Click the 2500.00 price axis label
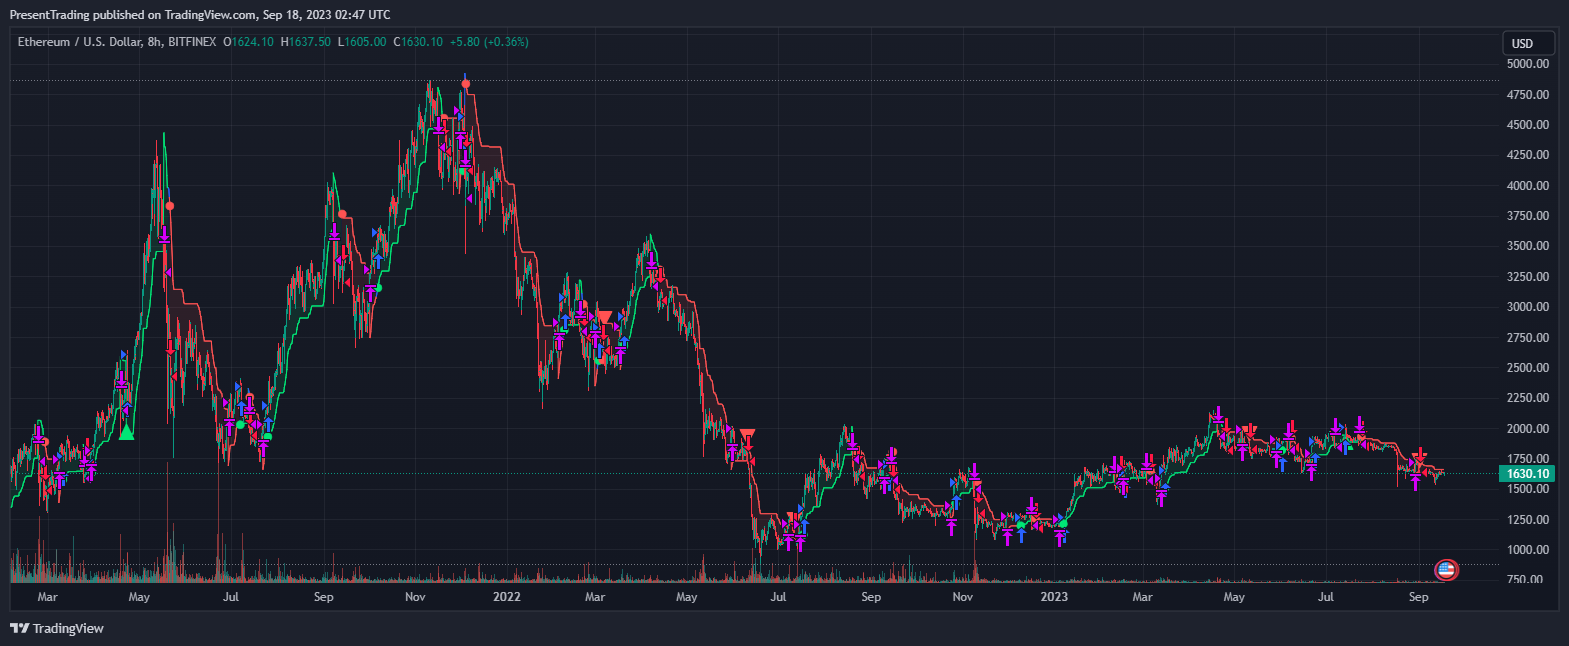 (x=1527, y=368)
